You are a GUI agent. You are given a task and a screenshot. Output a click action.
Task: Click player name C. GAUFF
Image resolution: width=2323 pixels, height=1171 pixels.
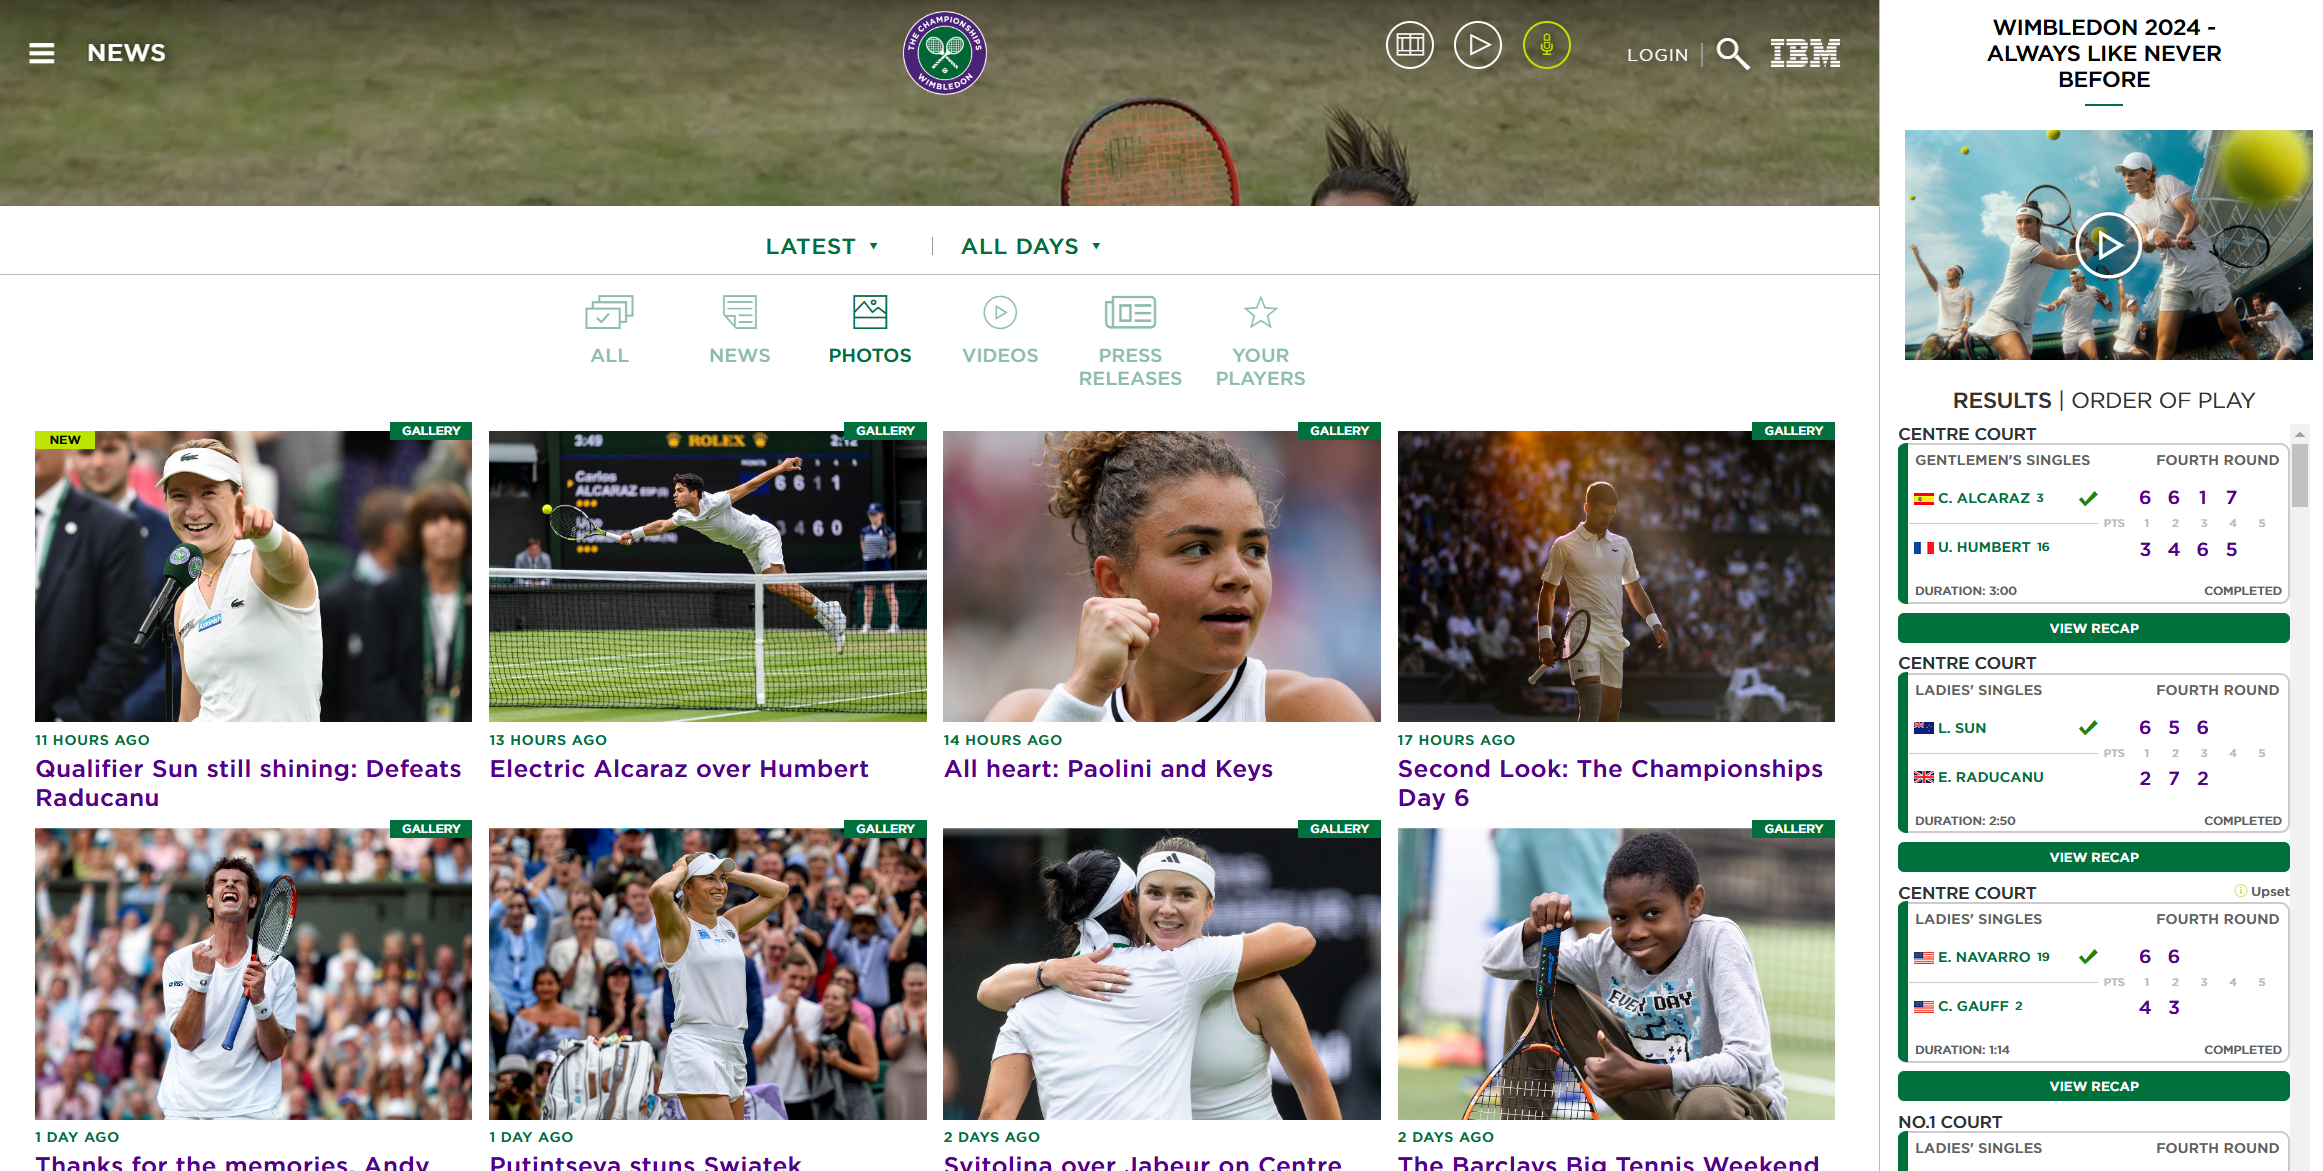[x=1972, y=1006]
